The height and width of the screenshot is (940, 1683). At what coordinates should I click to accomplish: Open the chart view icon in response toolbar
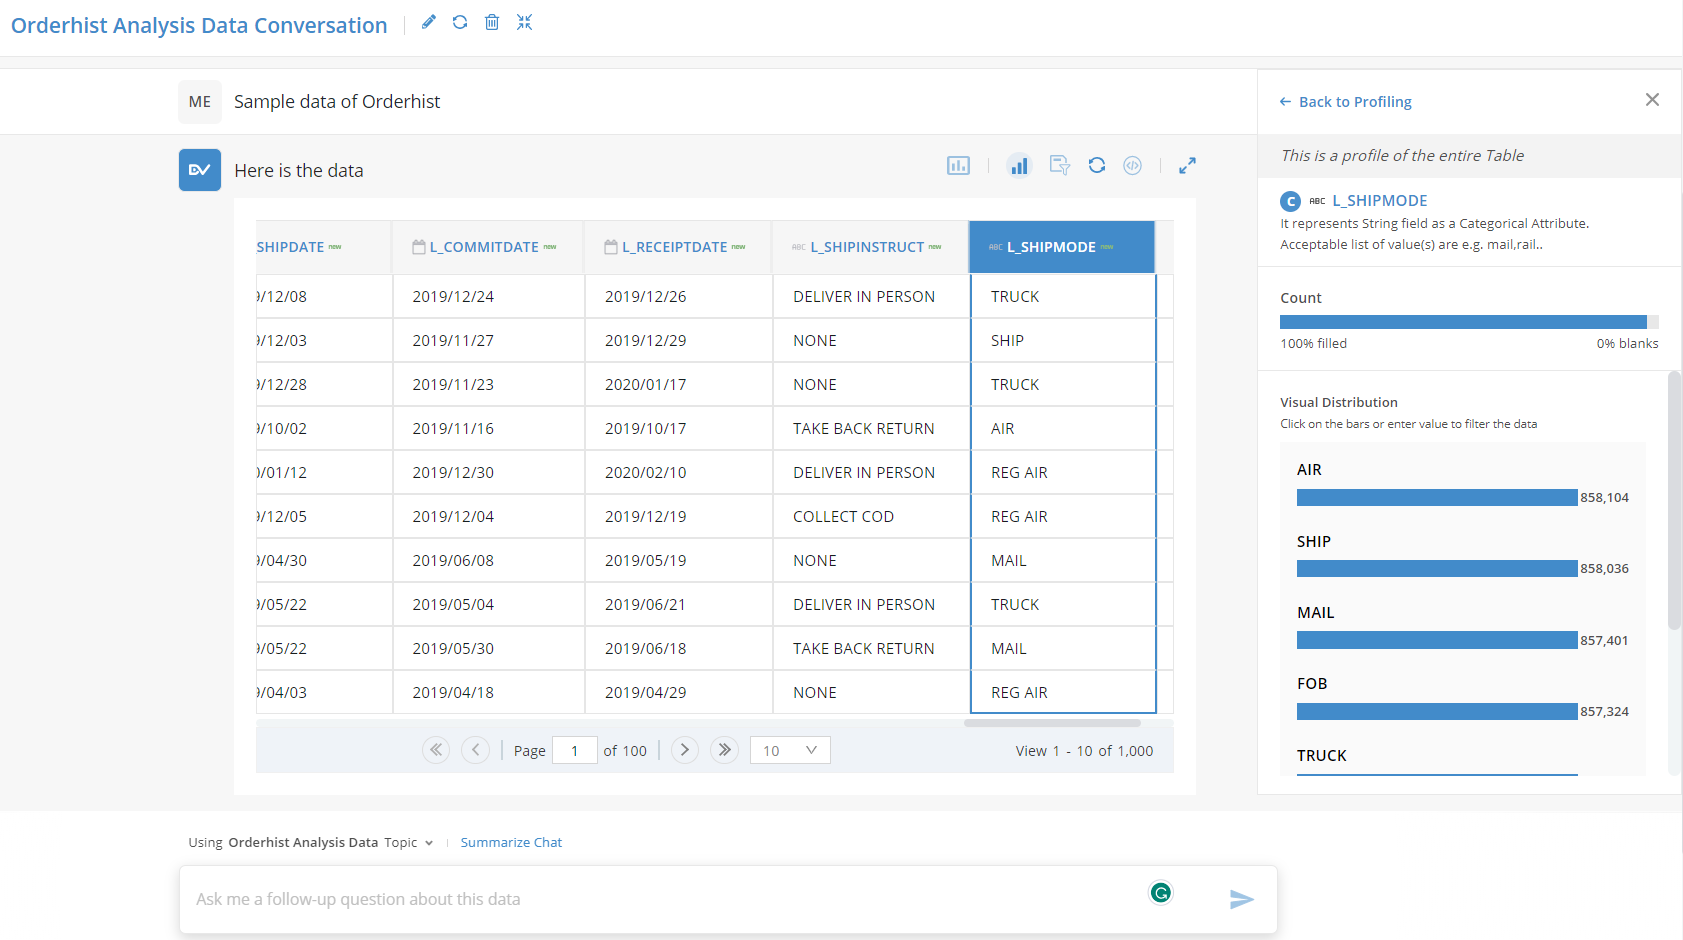(x=958, y=166)
